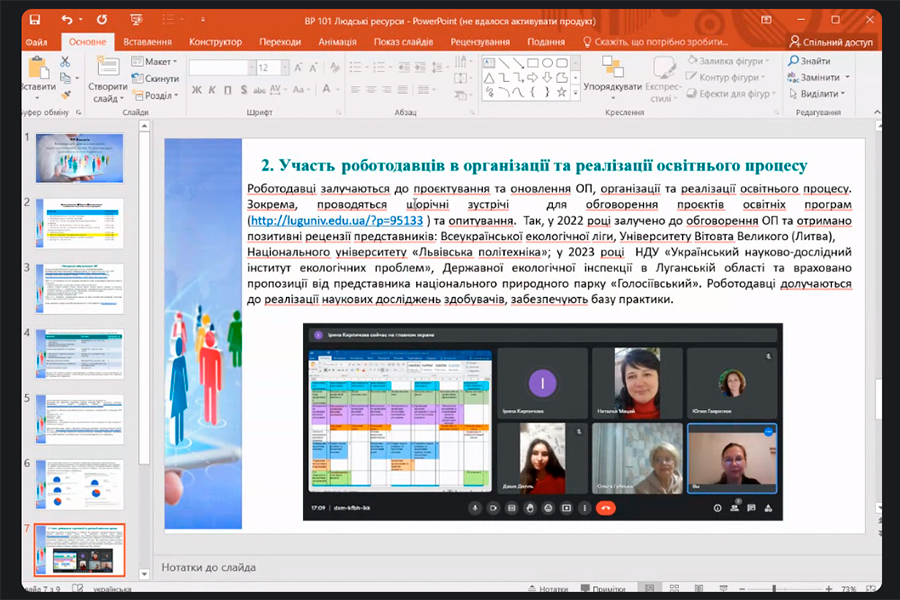
Task: Click the Створити слайд (New Slide) icon
Action: click(106, 68)
